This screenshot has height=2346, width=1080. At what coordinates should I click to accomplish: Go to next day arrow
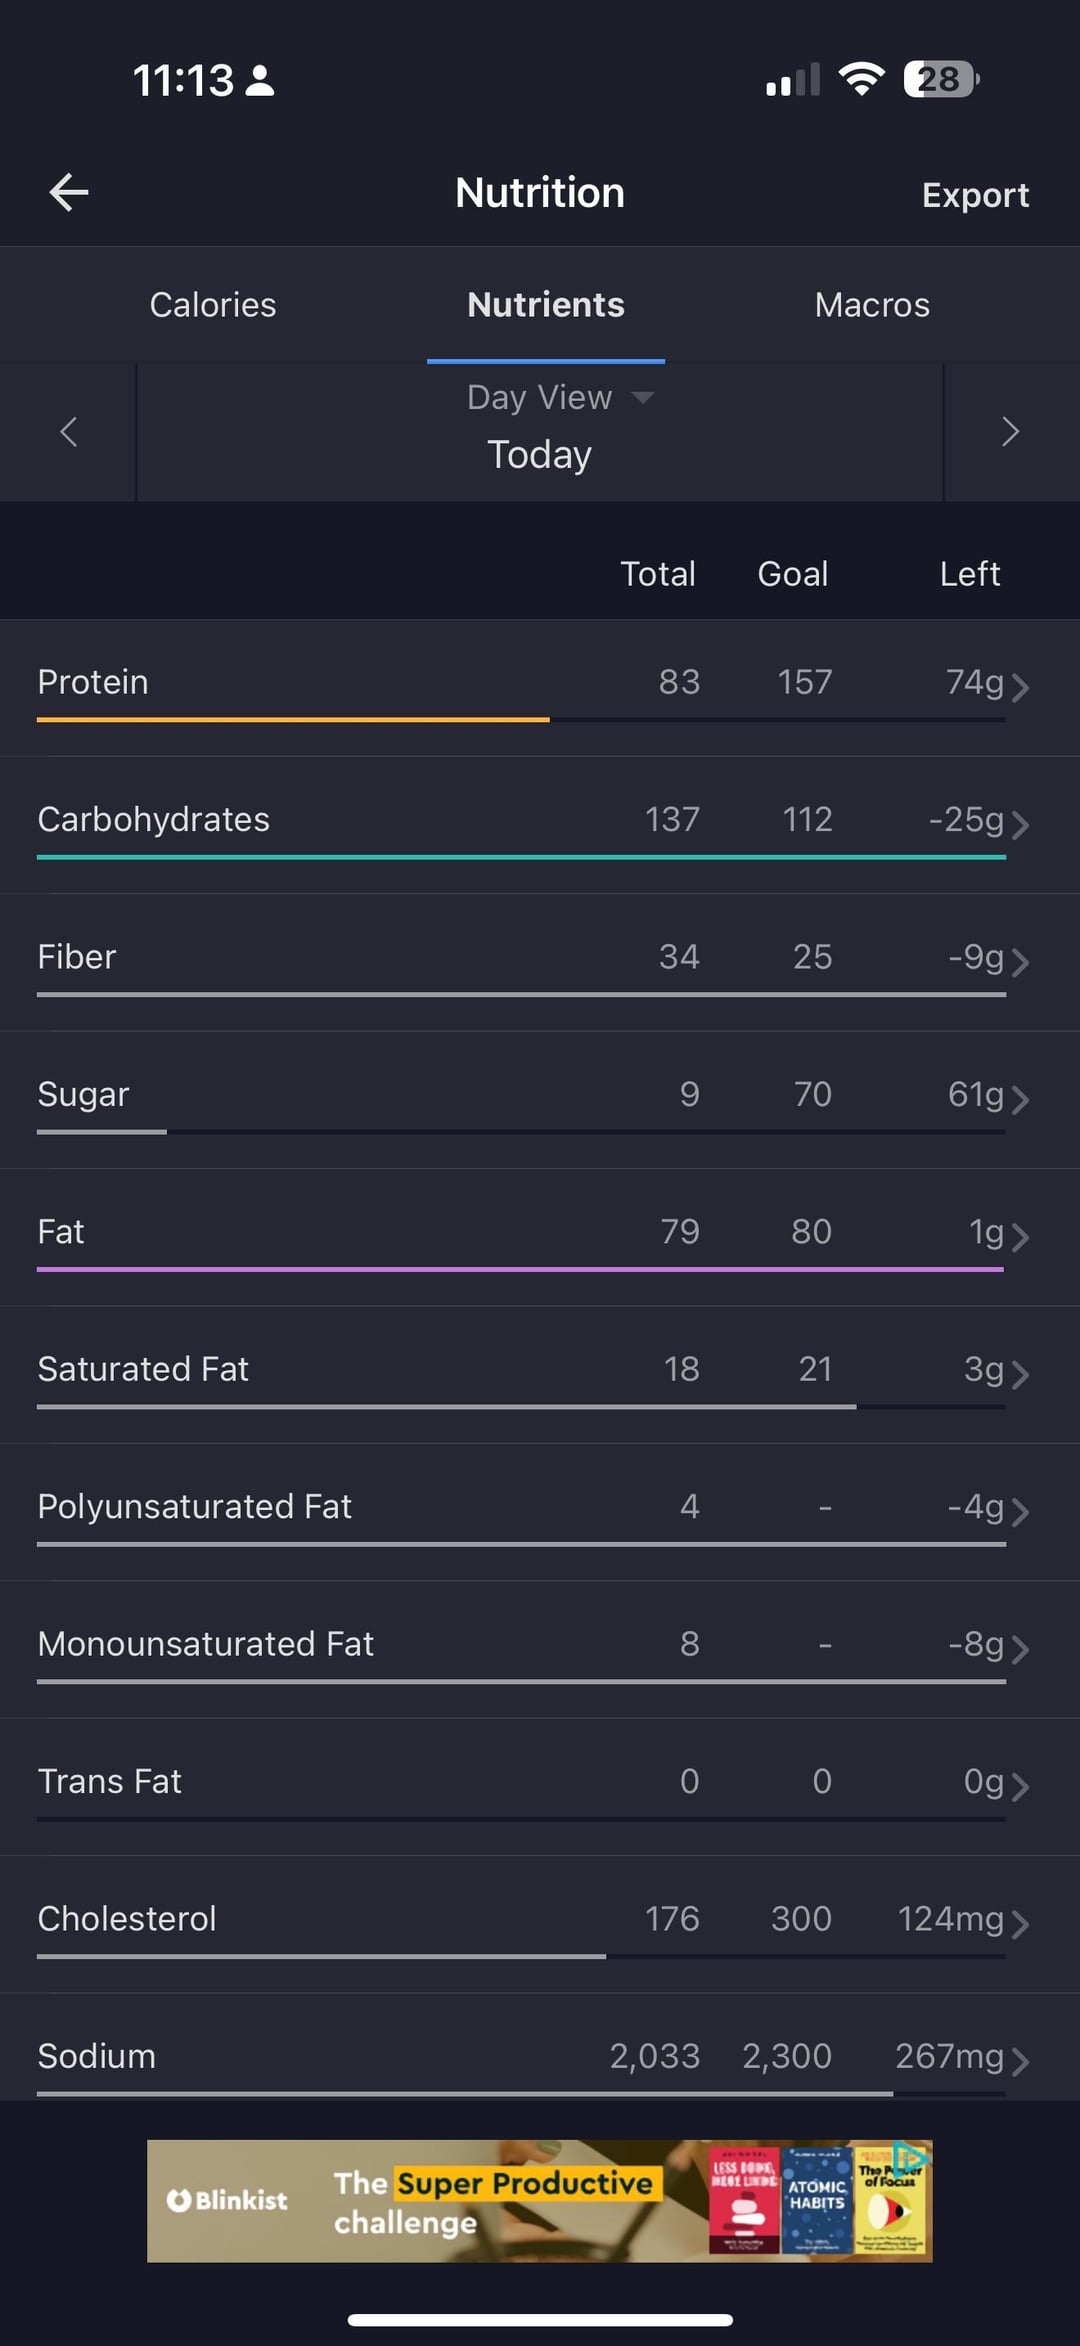pyautogui.click(x=1010, y=432)
